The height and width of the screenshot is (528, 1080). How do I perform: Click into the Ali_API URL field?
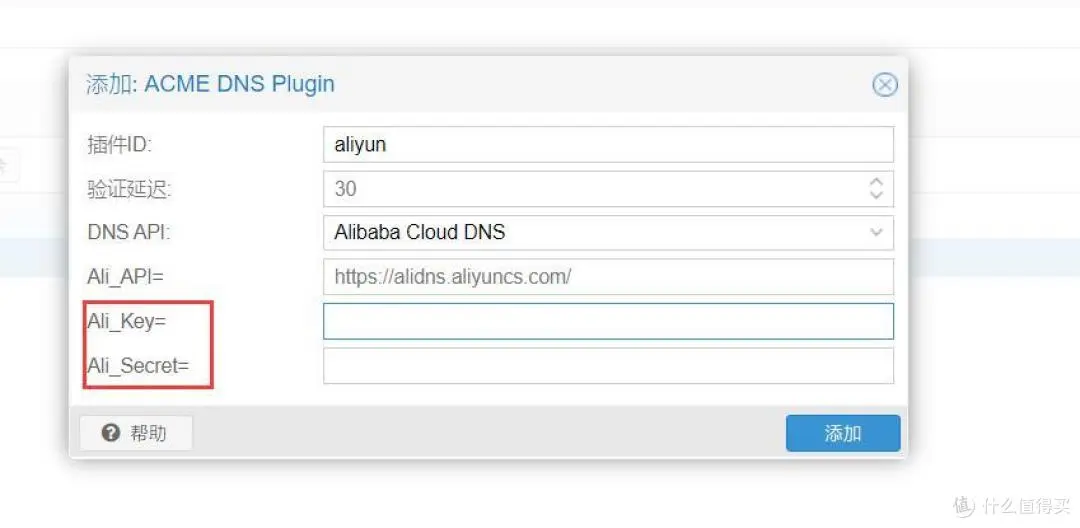[x=607, y=277]
